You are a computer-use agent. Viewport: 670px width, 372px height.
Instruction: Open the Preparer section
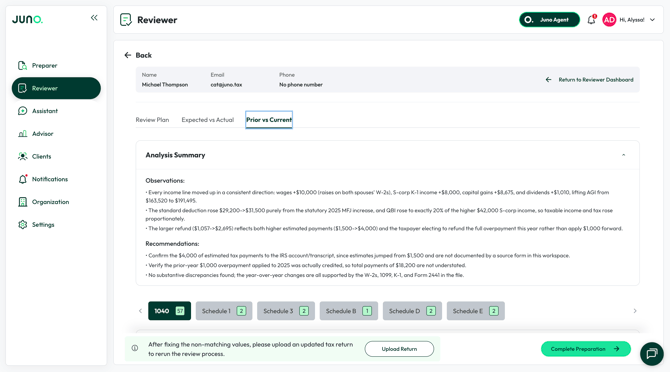coord(56,65)
